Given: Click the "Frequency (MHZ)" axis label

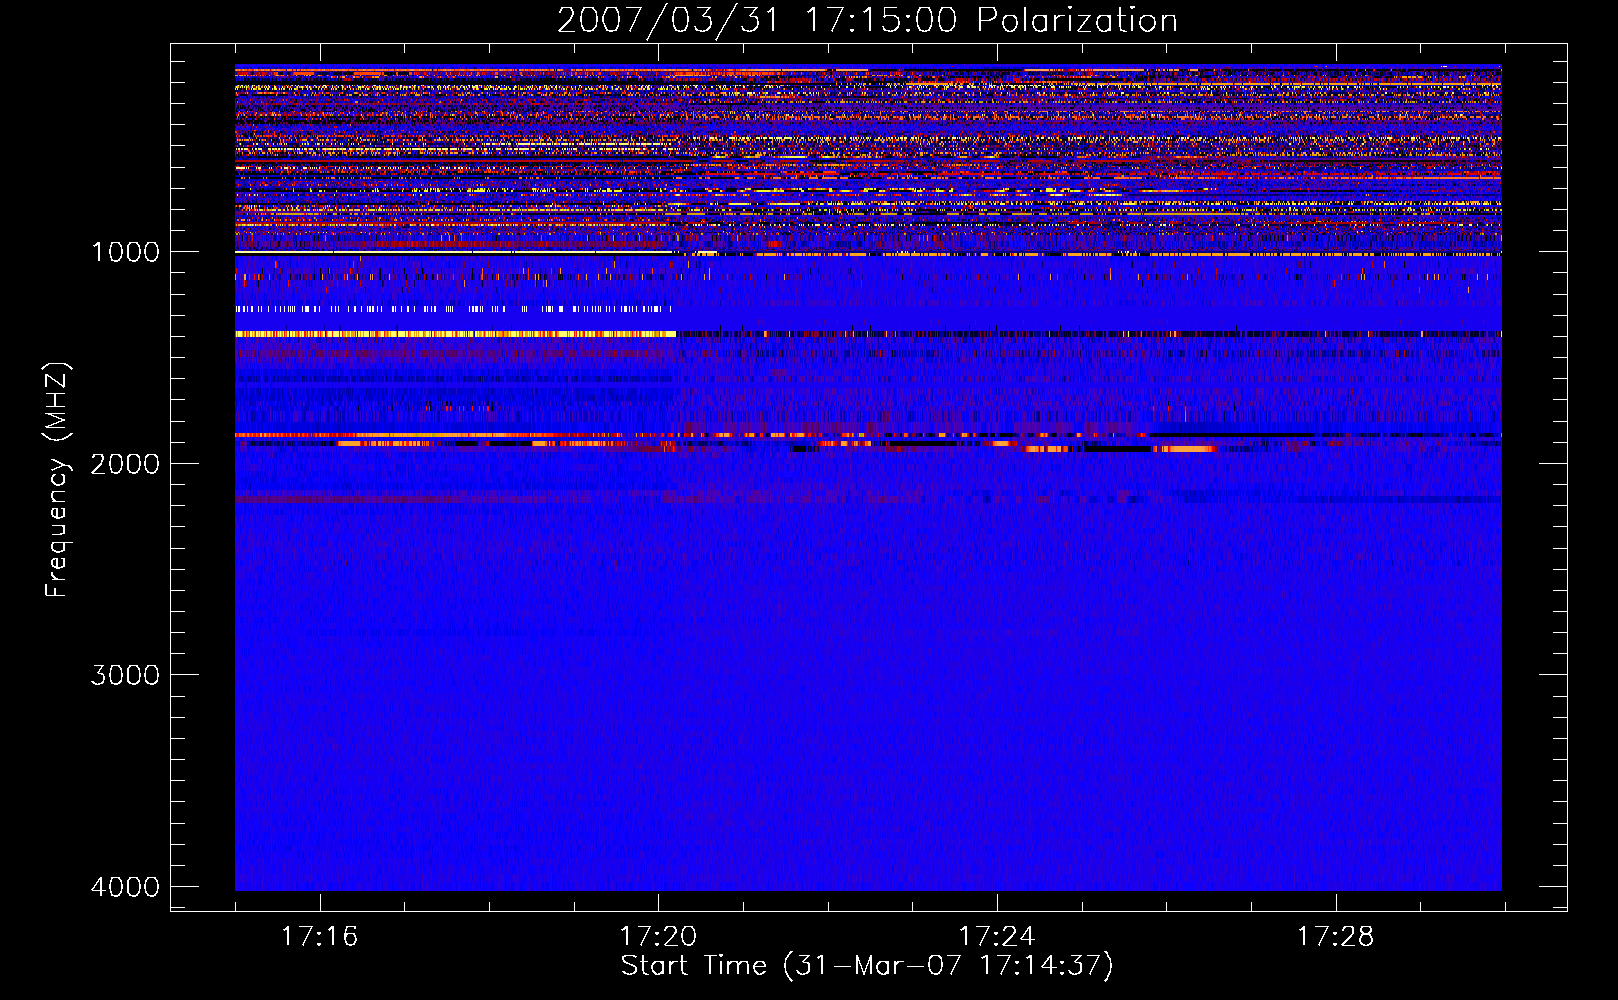Looking at the screenshot, I should click(57, 480).
